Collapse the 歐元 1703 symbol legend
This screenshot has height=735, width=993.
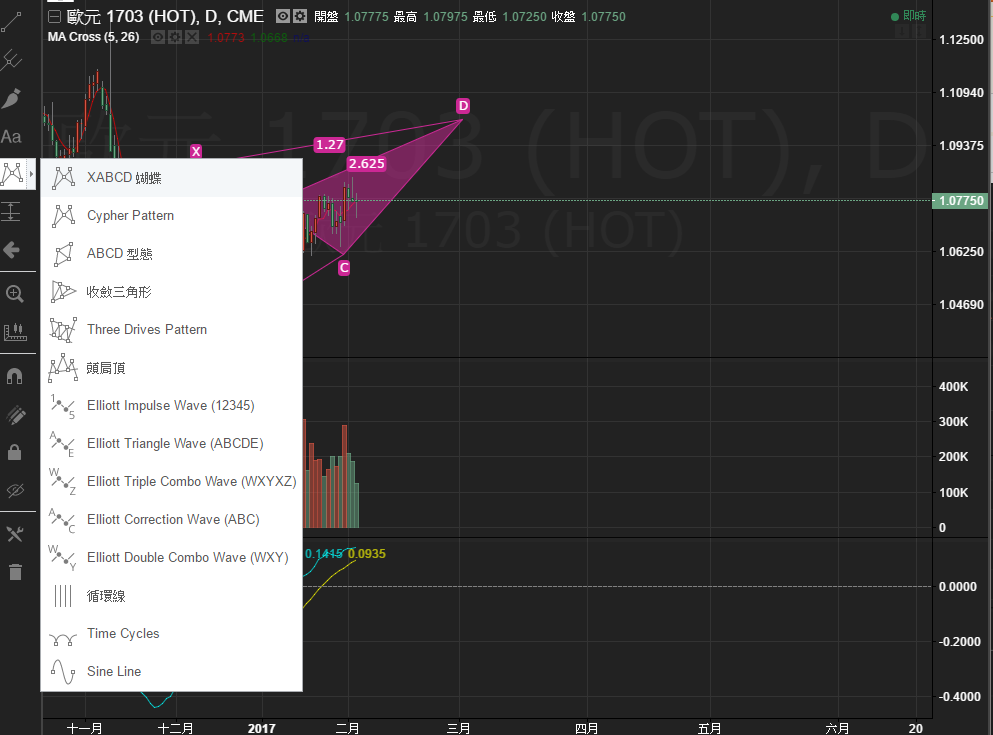tap(54, 16)
